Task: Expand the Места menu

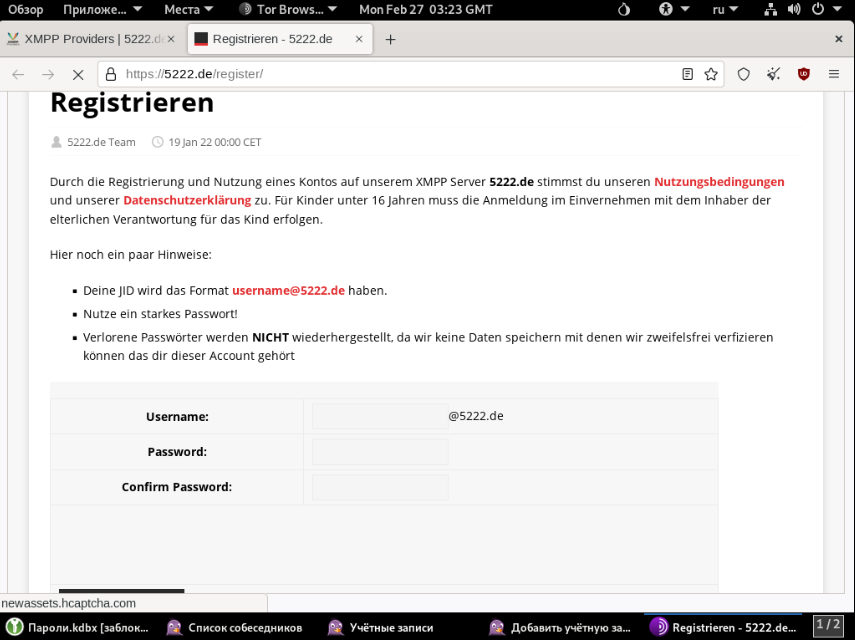Action: pyautogui.click(x=188, y=9)
